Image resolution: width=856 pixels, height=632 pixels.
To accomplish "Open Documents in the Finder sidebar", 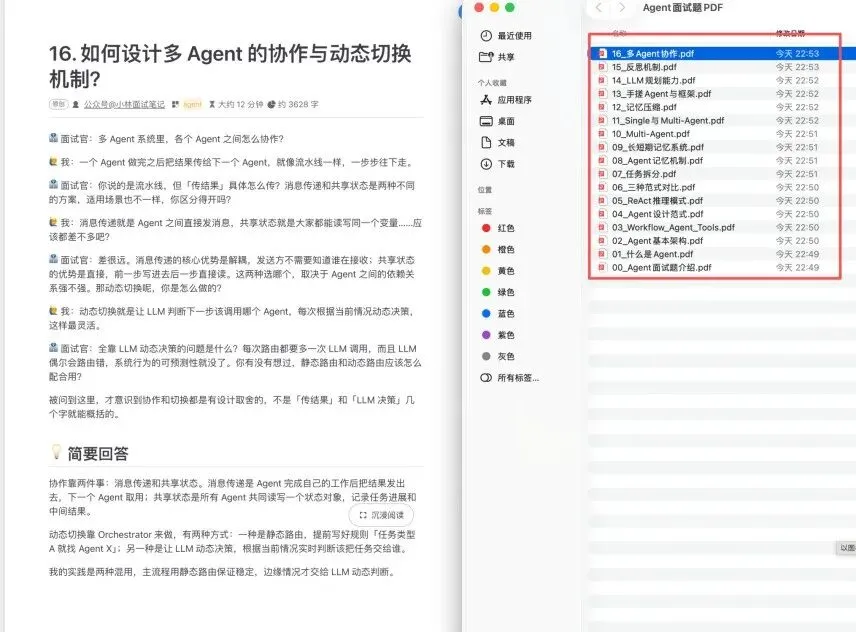I will point(497,142).
